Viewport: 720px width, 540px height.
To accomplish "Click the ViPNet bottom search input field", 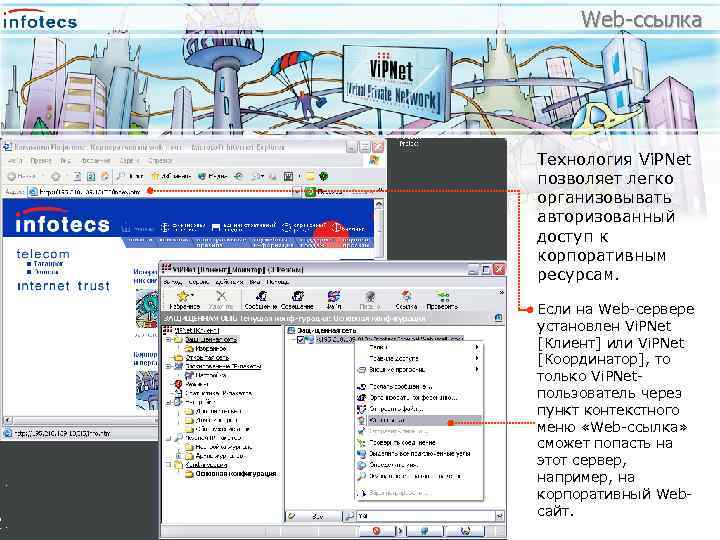I will [426, 516].
